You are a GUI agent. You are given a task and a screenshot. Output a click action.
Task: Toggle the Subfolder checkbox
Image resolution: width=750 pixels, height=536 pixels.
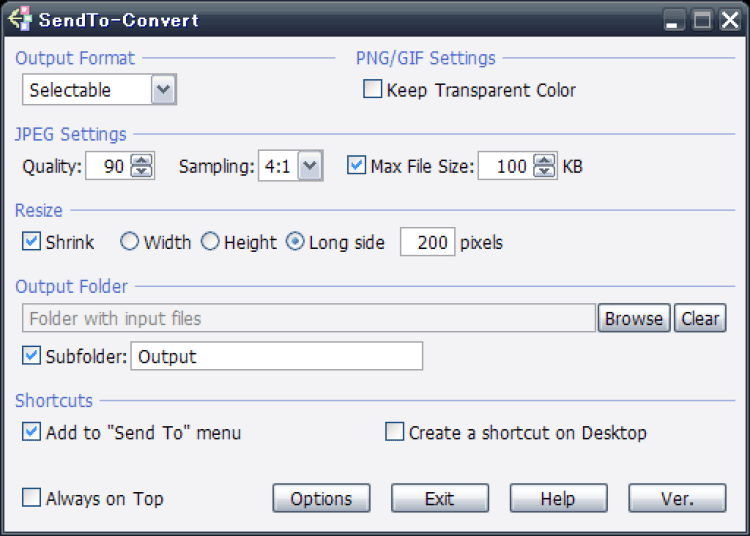[x=31, y=356]
